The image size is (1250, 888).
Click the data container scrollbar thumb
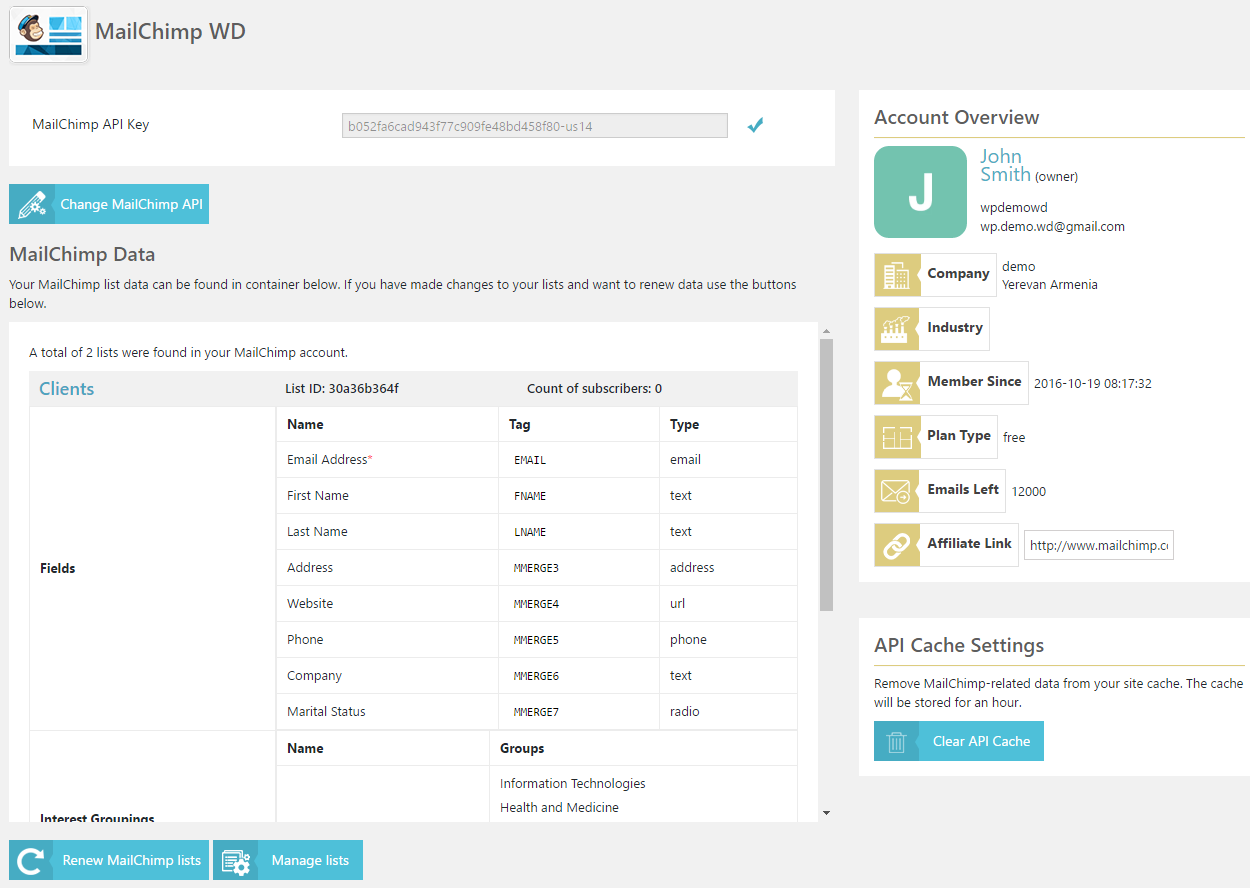[x=826, y=475]
